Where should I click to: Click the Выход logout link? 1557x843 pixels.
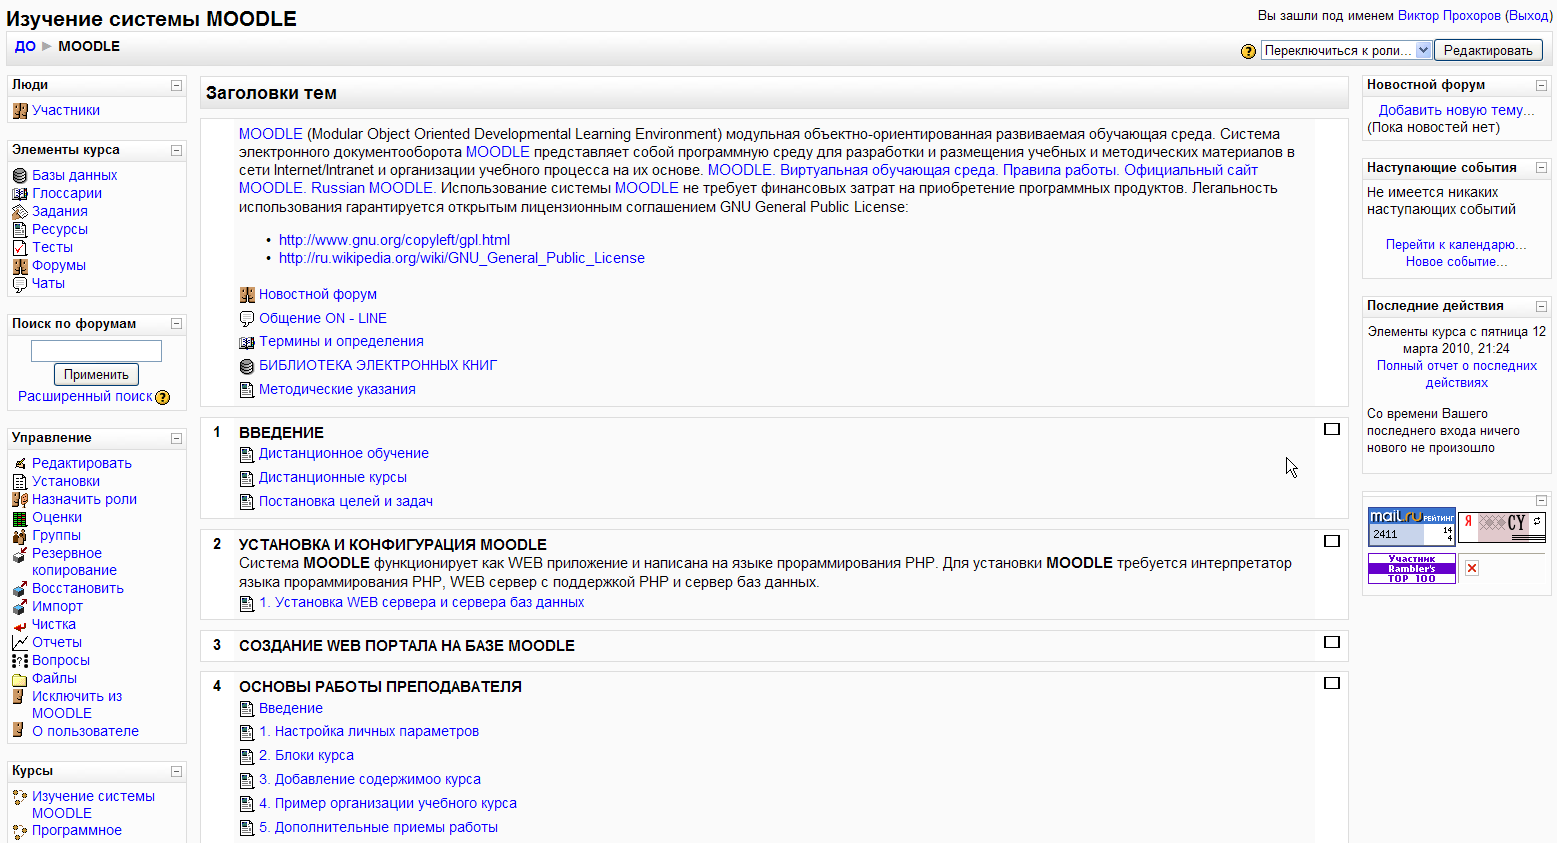(1529, 16)
